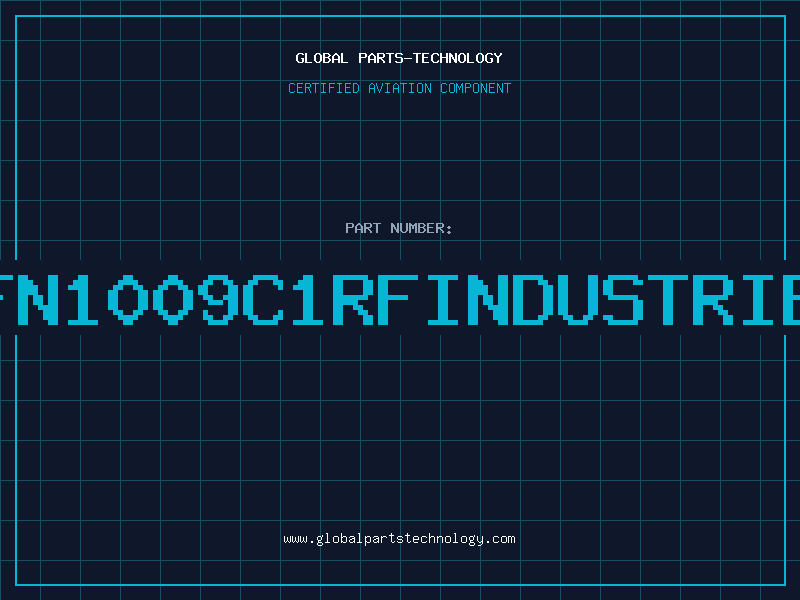The image size is (800, 600).
Task: Click the 'PART NUMBER:' label
Action: 399,228
